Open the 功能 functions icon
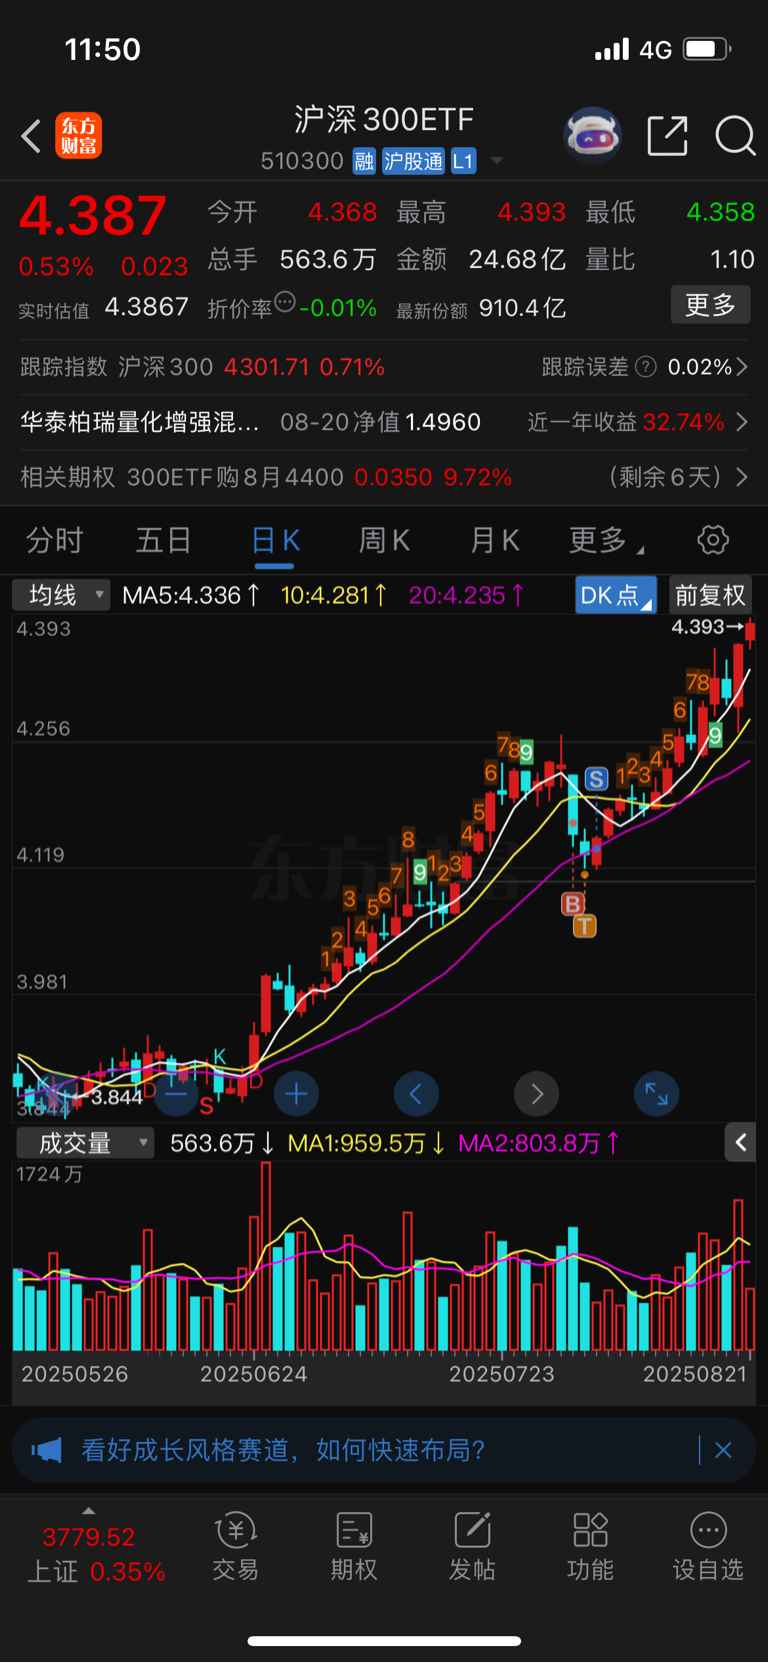Viewport: 768px width, 1663px height. [590, 1546]
